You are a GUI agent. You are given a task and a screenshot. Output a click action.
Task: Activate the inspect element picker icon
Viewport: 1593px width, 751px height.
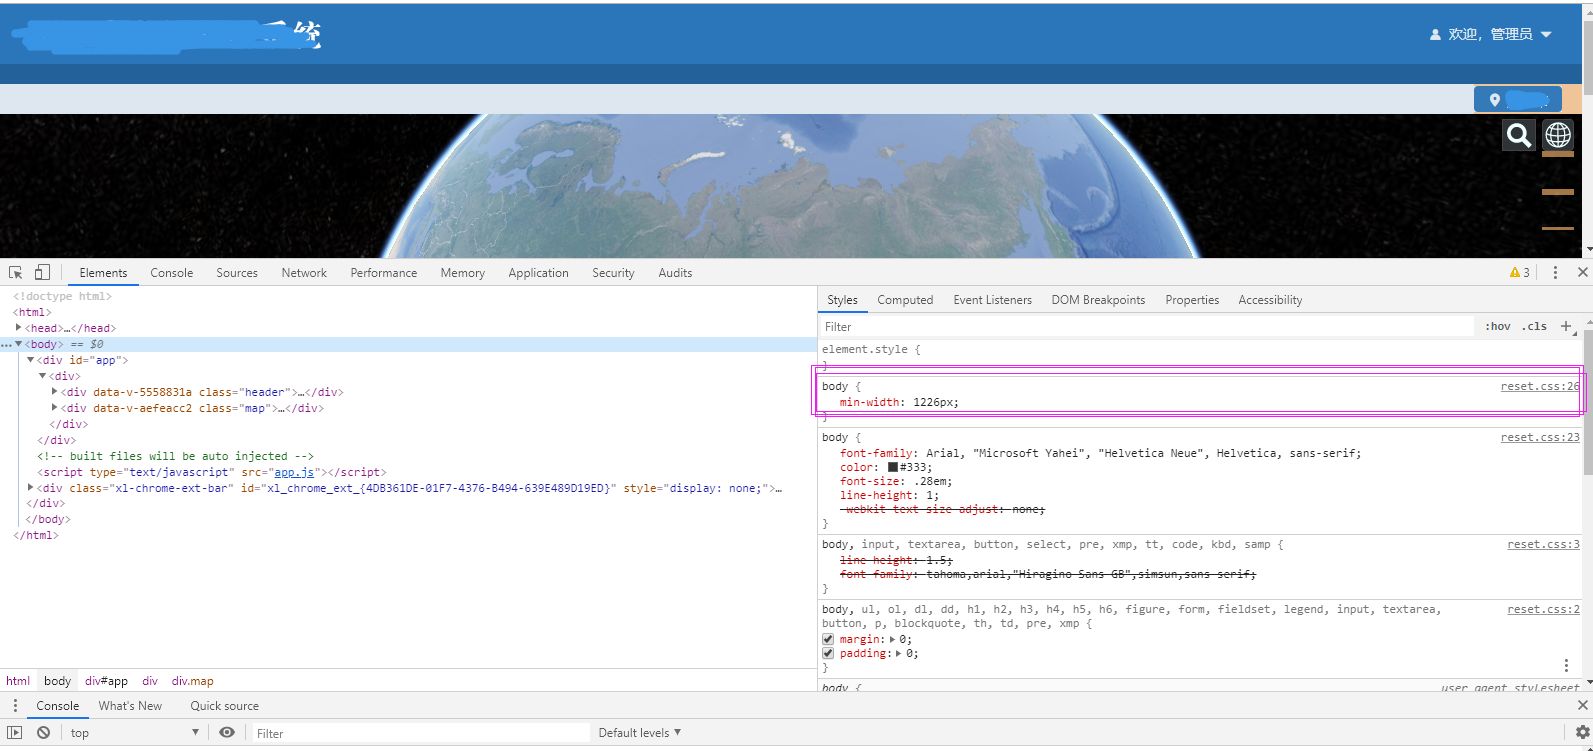[16, 272]
